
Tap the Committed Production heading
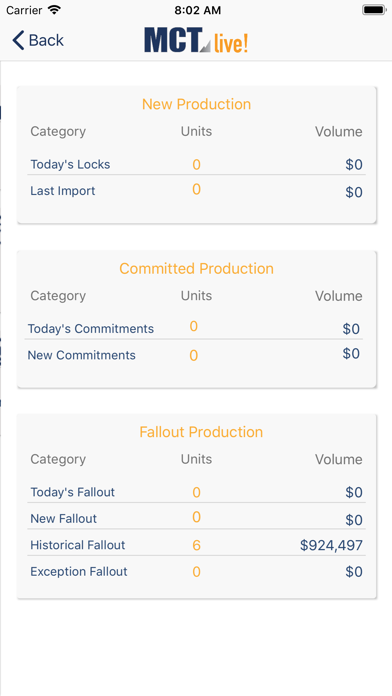[196, 269]
